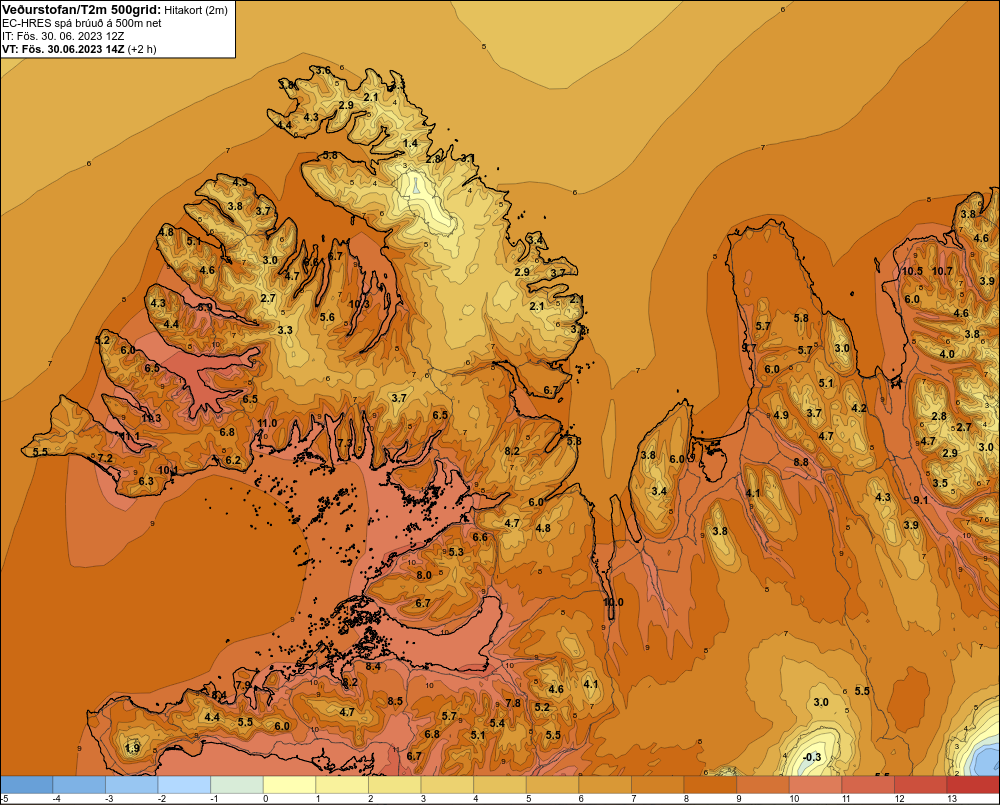Click the legend swatch between -3 and -2

132,785
